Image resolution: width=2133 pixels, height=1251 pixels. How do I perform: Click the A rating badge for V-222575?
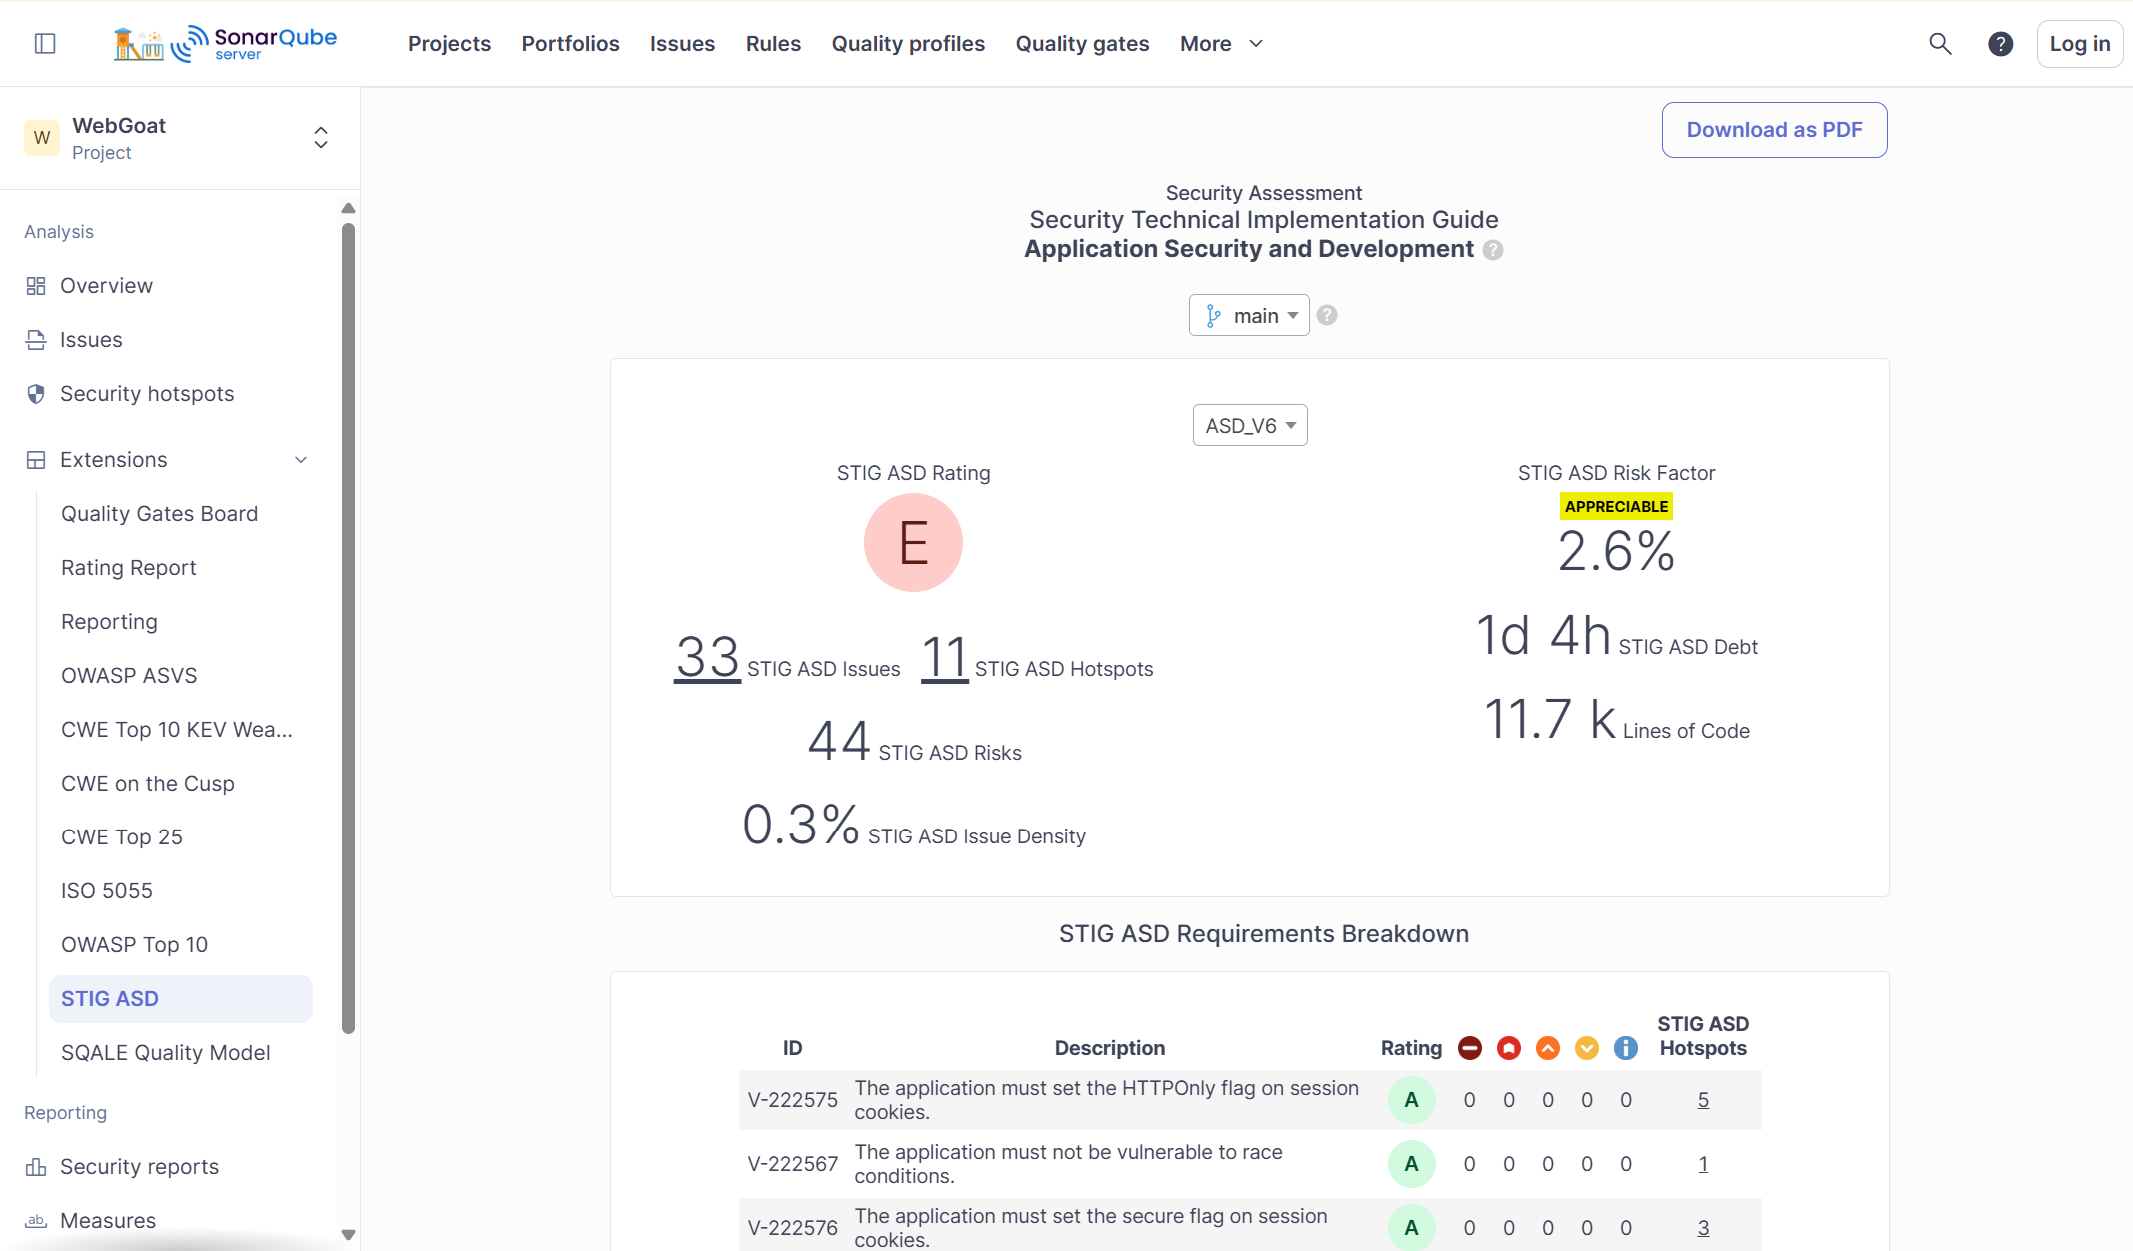pos(1411,1100)
